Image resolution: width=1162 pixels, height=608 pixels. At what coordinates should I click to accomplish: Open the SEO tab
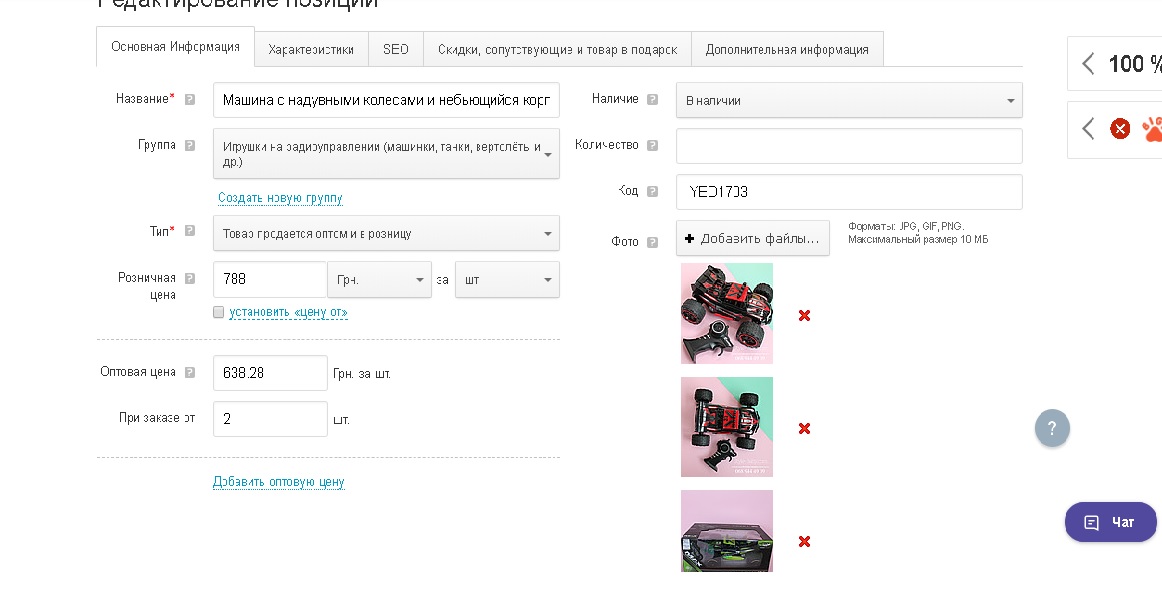click(x=396, y=50)
